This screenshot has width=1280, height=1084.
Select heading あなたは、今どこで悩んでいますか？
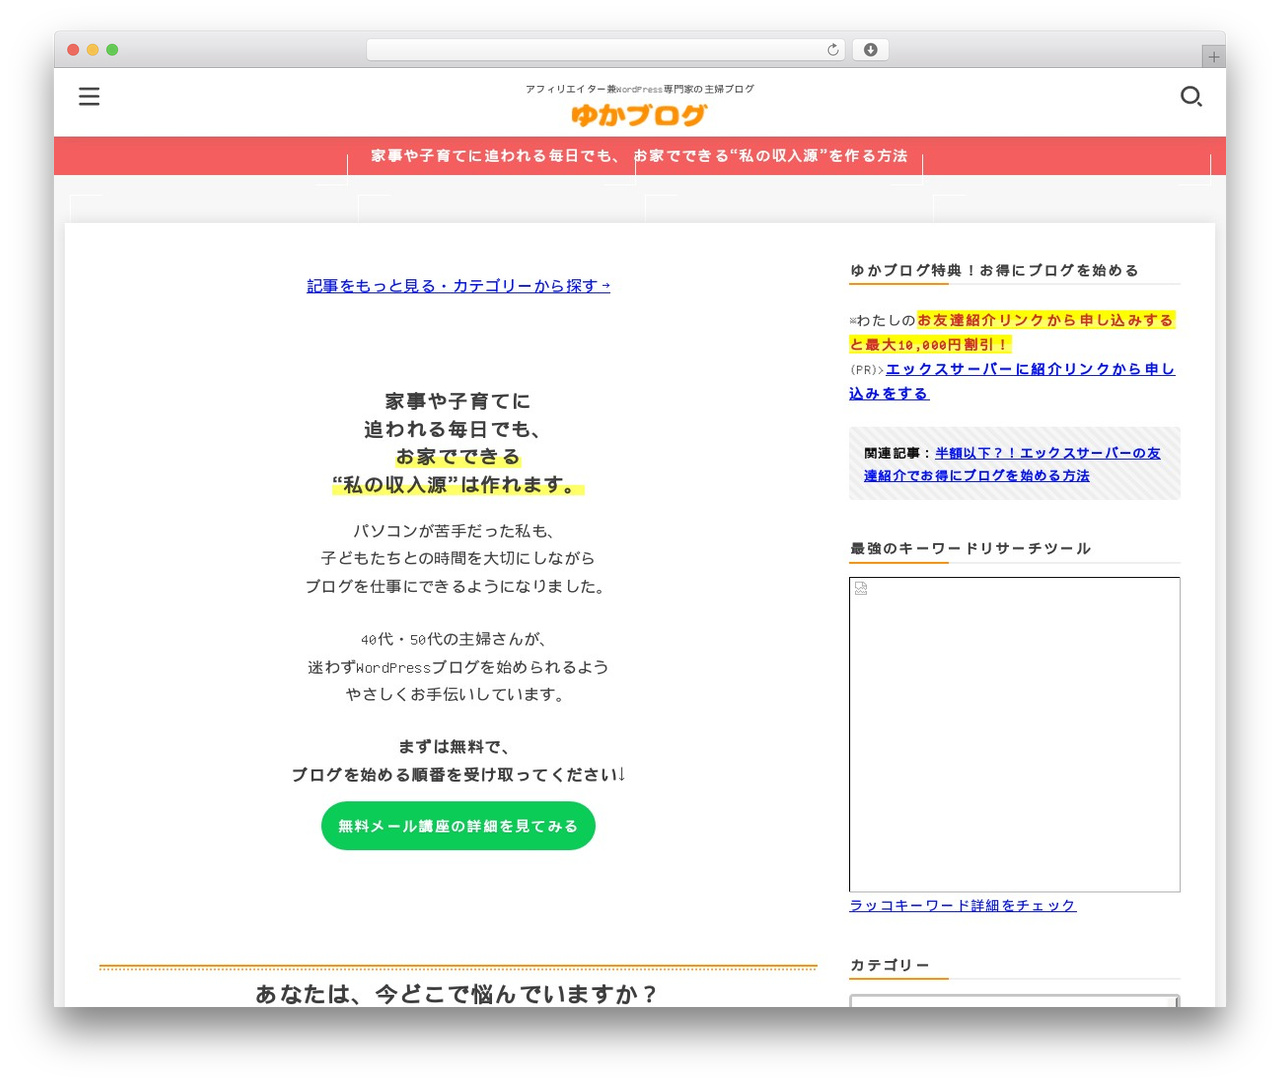tap(458, 994)
